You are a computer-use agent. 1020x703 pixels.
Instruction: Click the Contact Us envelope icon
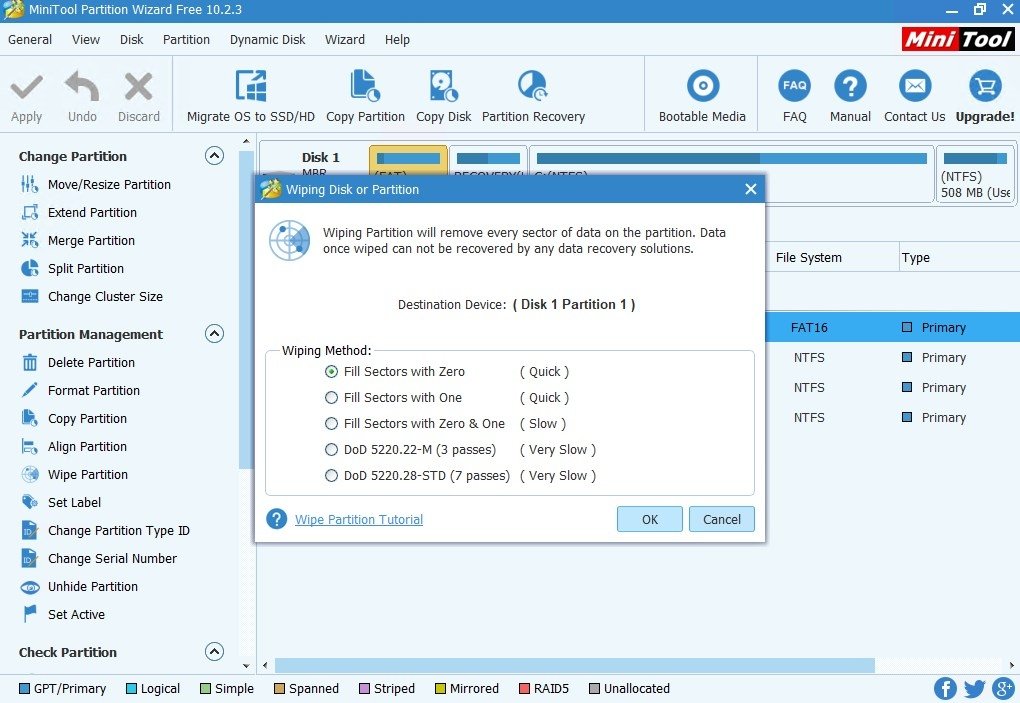(x=915, y=85)
